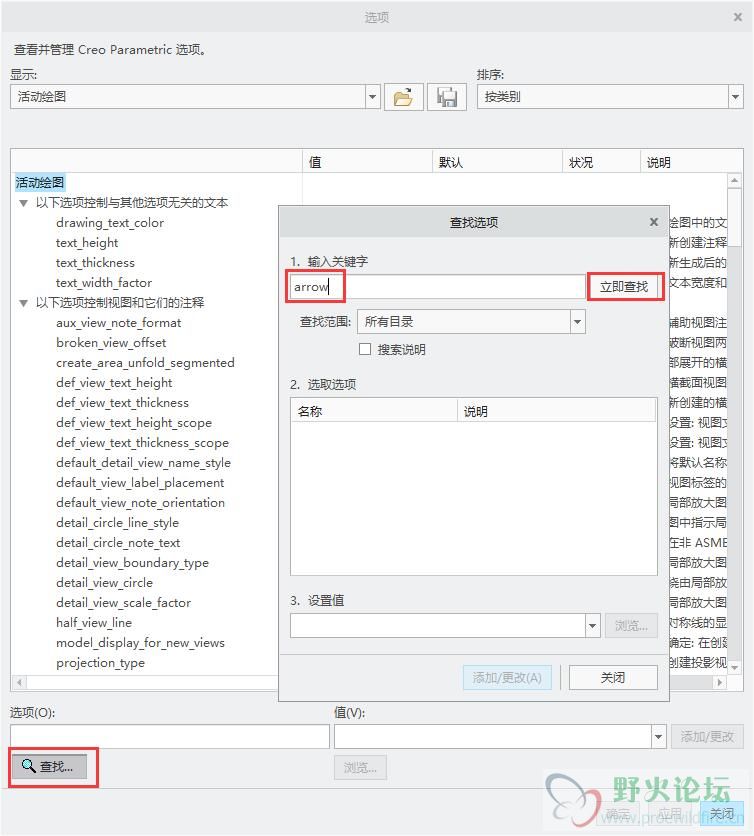The height and width of the screenshot is (836, 754).
Task: Select the 活动绘图 root tree item
Action: pyautogui.click(x=40, y=182)
